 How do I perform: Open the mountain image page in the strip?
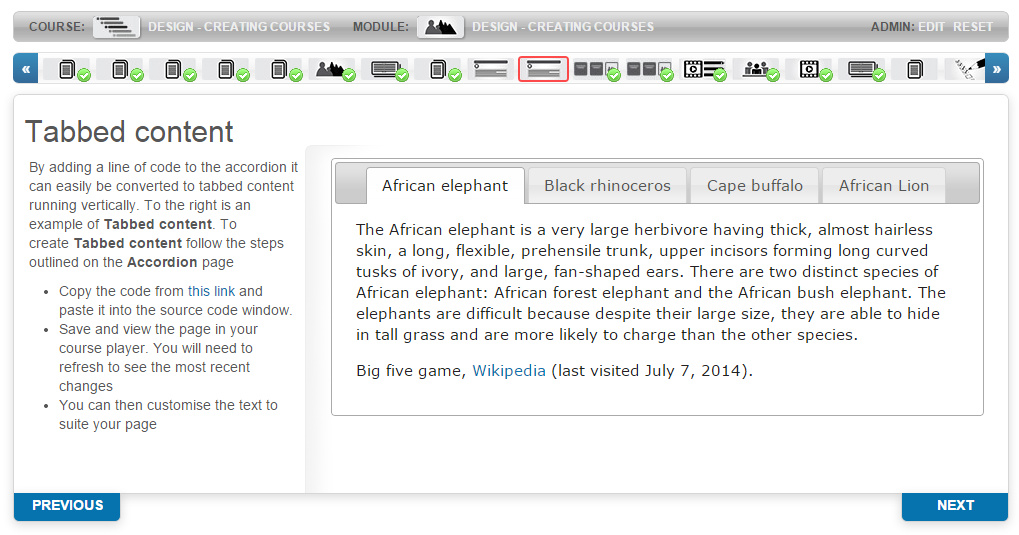[x=331, y=69]
